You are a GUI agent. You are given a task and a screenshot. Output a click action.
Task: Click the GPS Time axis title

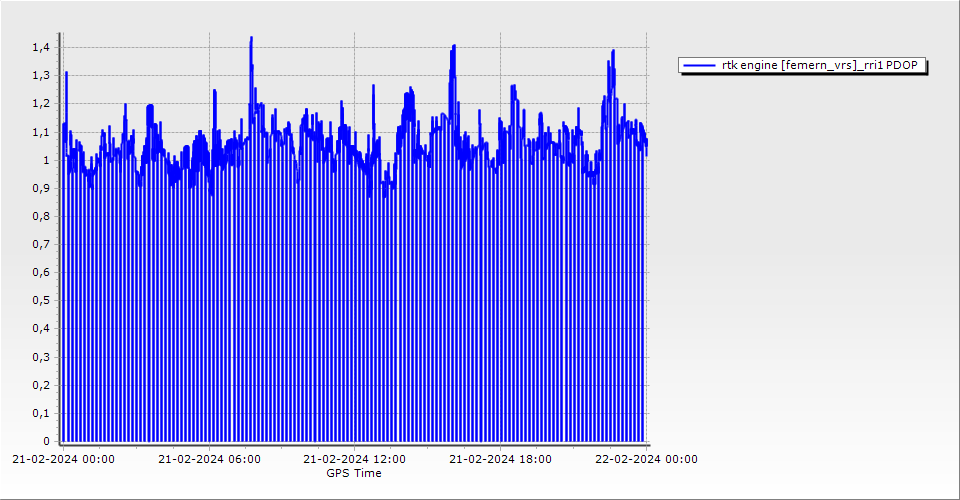354,473
